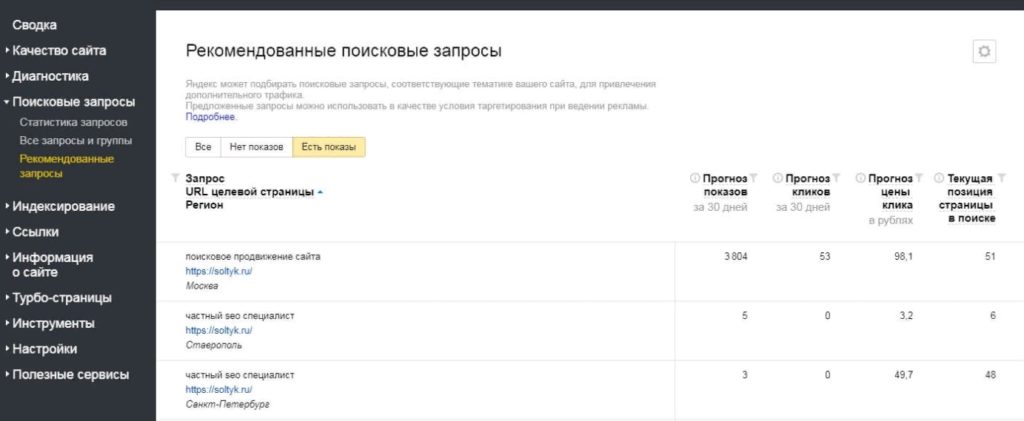Viewport: 1024px width, 421px height.
Task: Click filter icon next to Прогноз кликов
Action: pyautogui.click(x=837, y=178)
